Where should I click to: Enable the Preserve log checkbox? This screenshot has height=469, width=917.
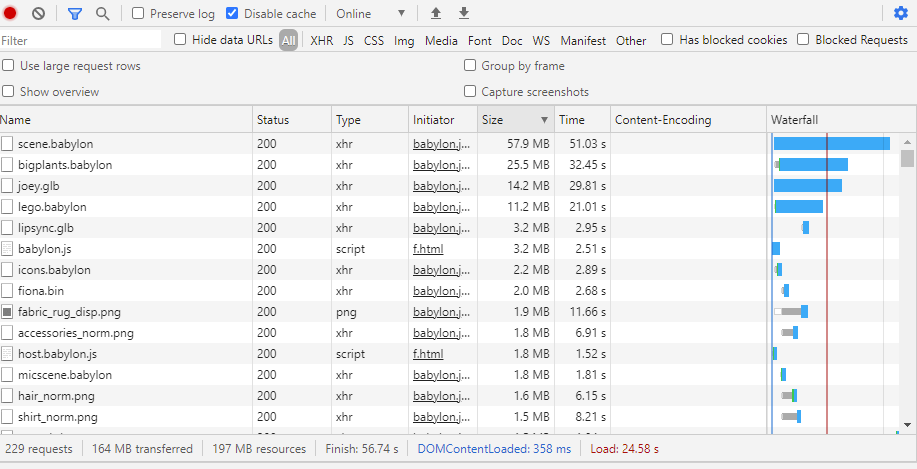(x=139, y=14)
